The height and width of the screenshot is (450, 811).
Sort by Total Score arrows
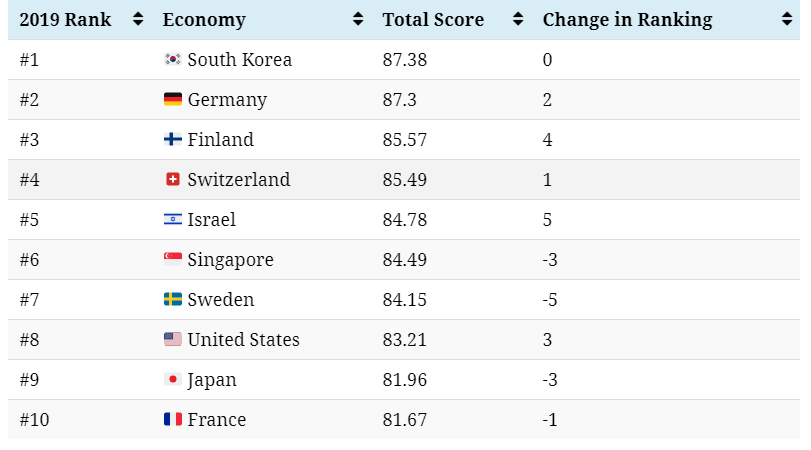[x=518, y=20]
